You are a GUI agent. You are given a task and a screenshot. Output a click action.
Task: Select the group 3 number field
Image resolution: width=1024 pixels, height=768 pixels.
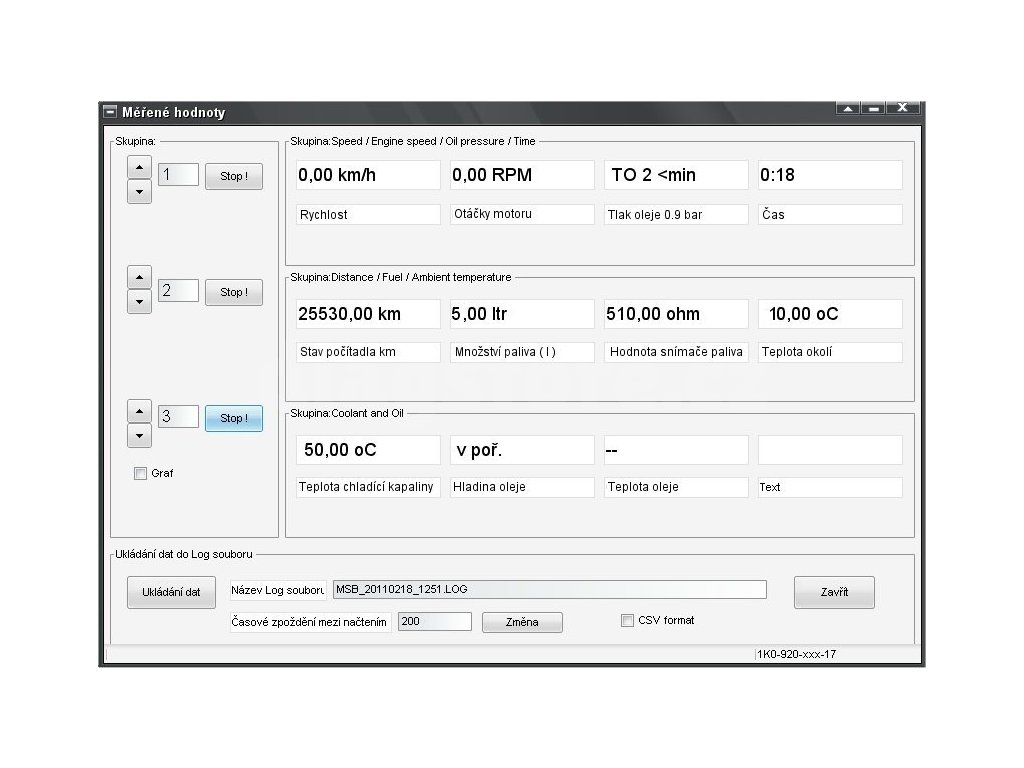point(179,416)
